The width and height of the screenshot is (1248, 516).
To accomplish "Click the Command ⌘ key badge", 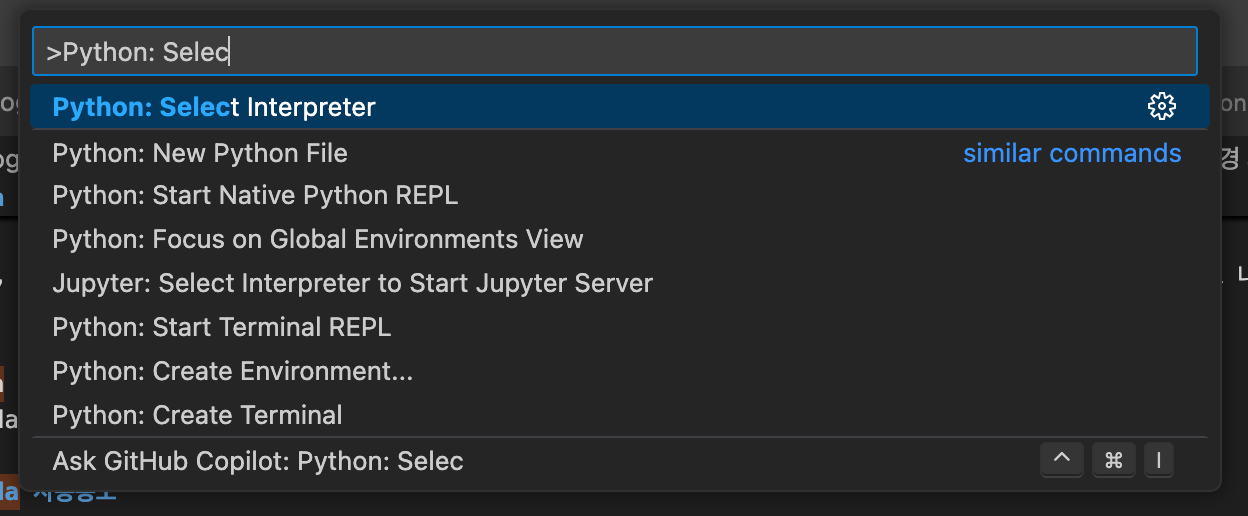I will click(1114, 460).
